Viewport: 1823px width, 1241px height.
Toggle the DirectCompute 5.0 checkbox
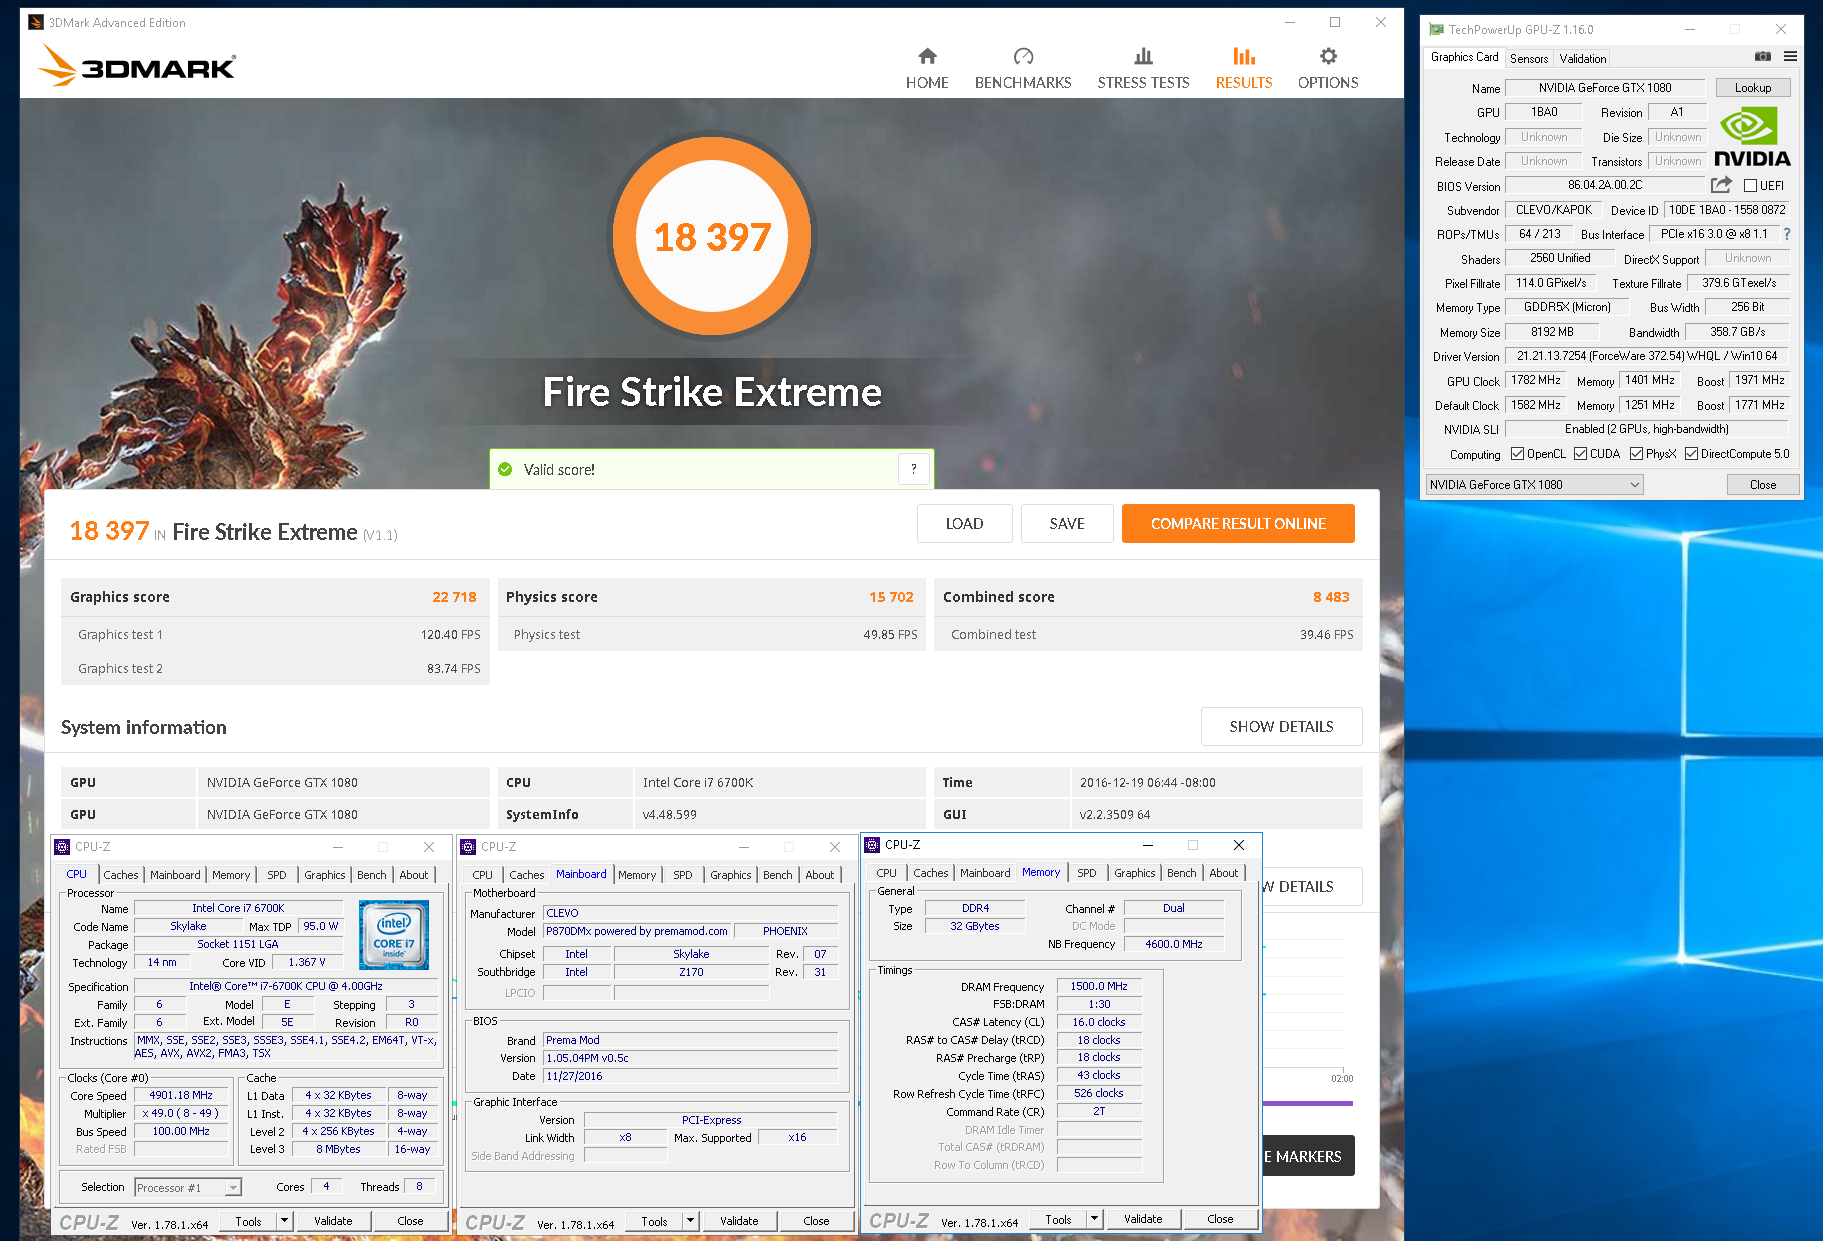point(1691,454)
